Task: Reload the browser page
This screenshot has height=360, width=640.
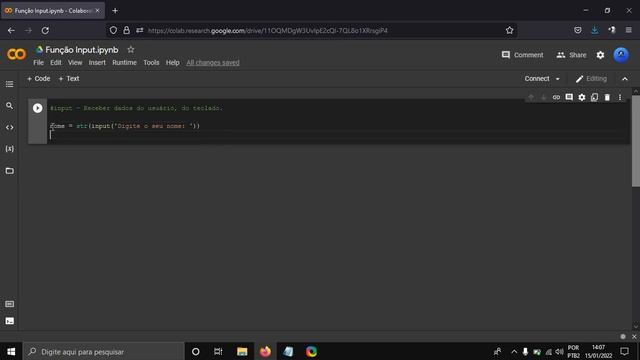Action: 45,30
